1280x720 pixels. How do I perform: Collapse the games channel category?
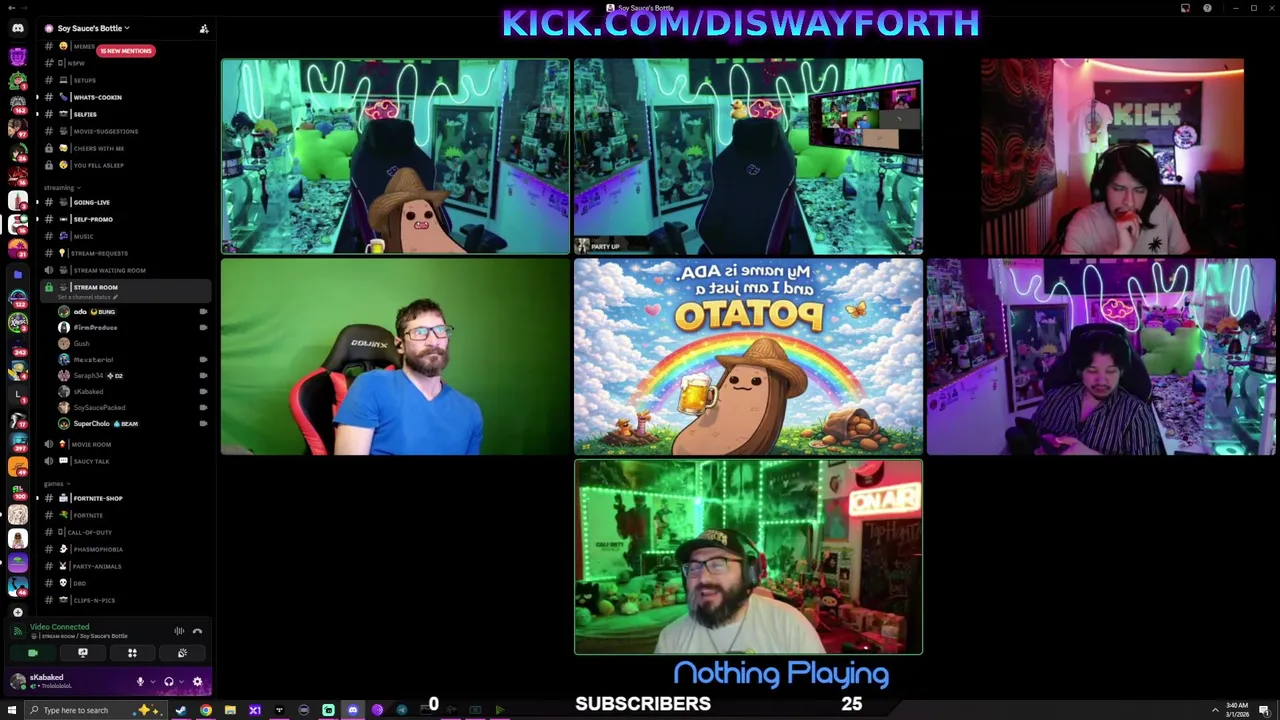55,484
